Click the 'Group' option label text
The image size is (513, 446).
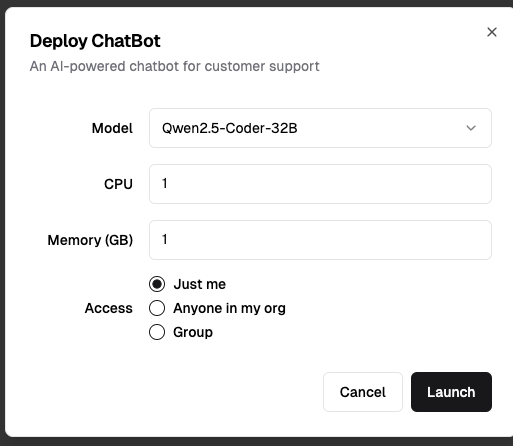coord(193,332)
